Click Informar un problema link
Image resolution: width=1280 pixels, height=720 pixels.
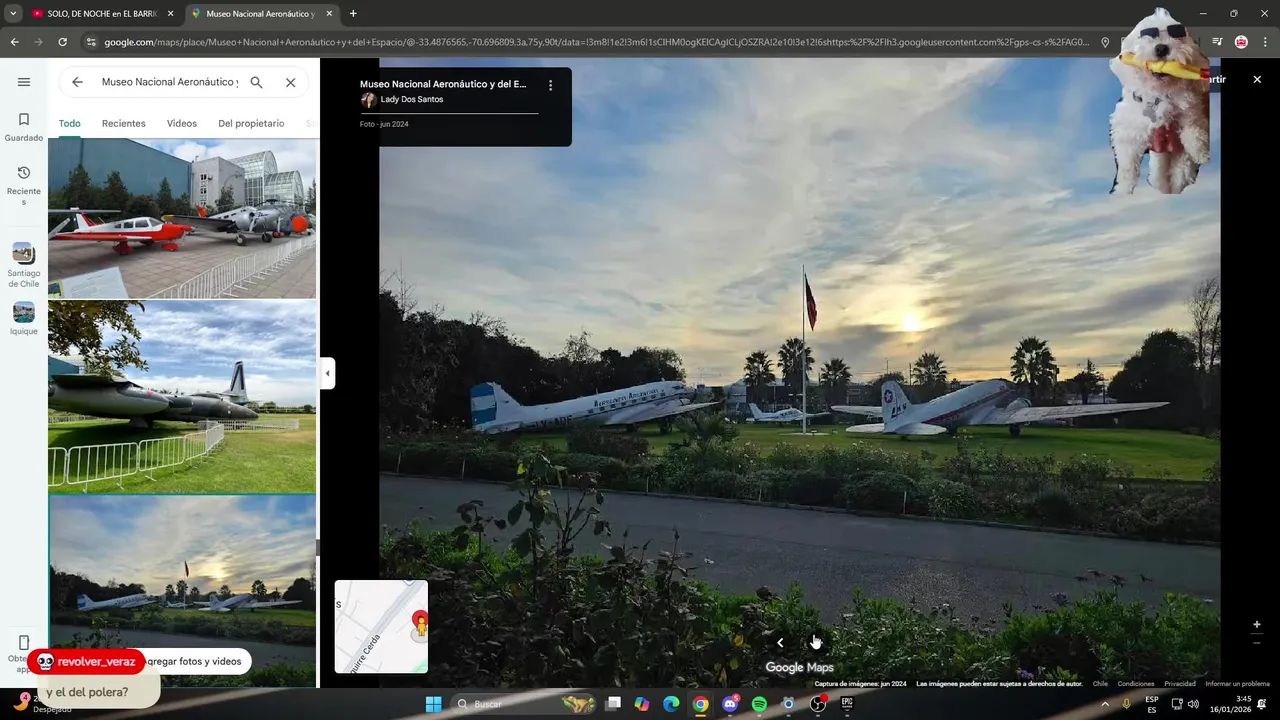click(1237, 684)
